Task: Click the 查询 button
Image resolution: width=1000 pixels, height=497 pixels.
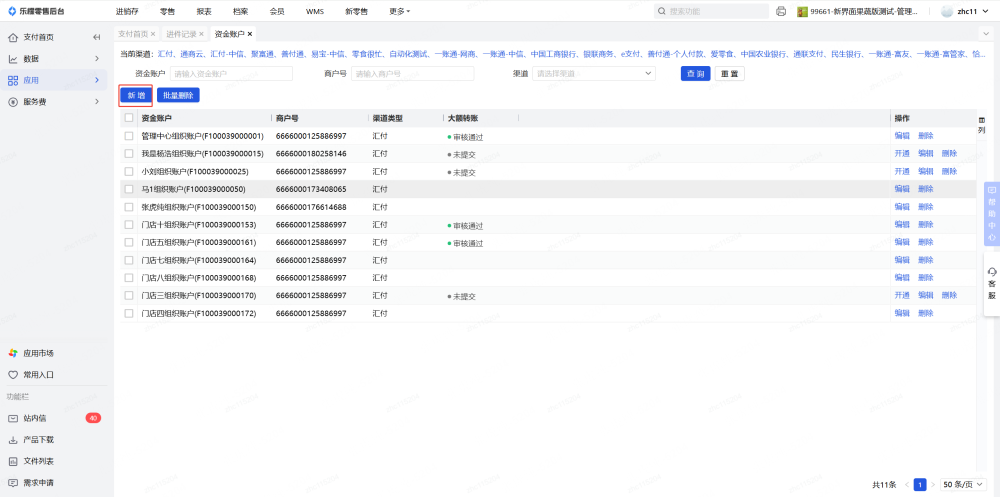Action: (x=695, y=73)
